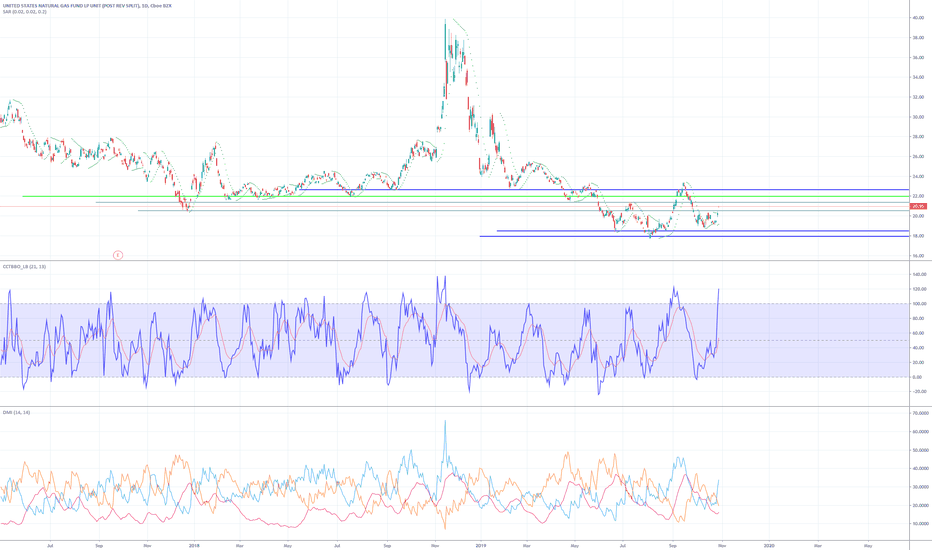Click the 2020 label on time axis
Screen dimensions: 932x550
click(x=769, y=545)
